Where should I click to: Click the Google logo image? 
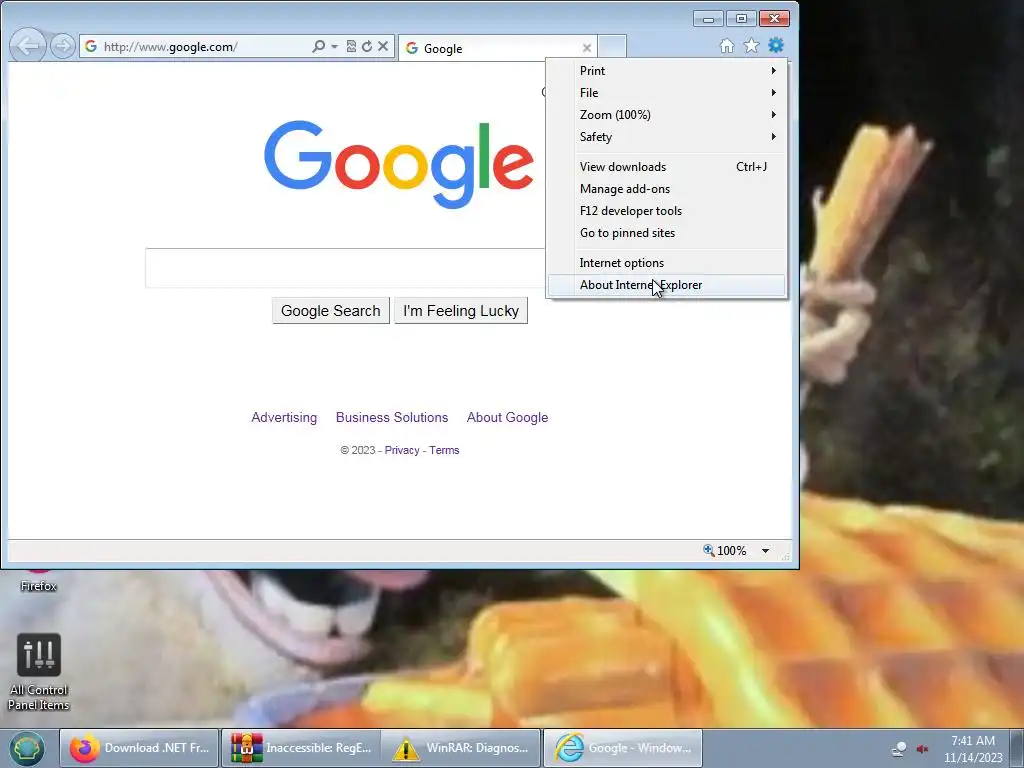click(398, 164)
